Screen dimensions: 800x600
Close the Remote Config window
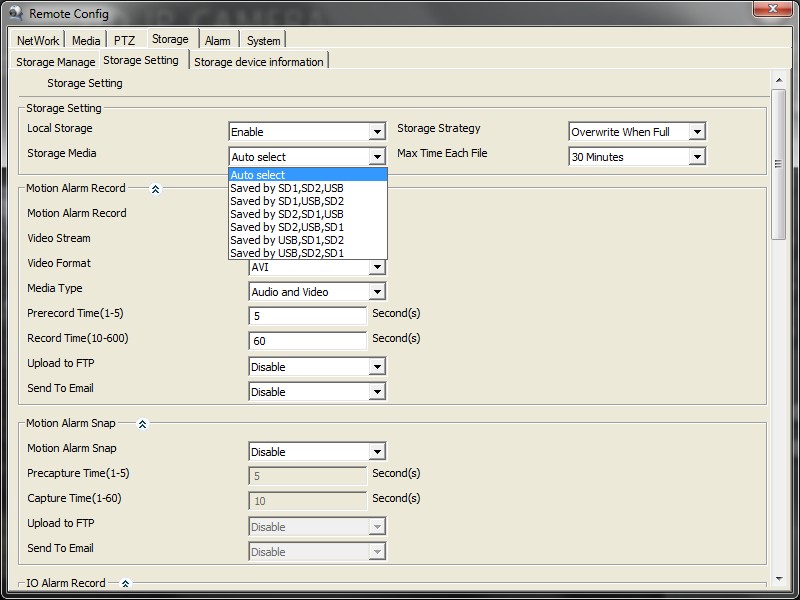(772, 8)
